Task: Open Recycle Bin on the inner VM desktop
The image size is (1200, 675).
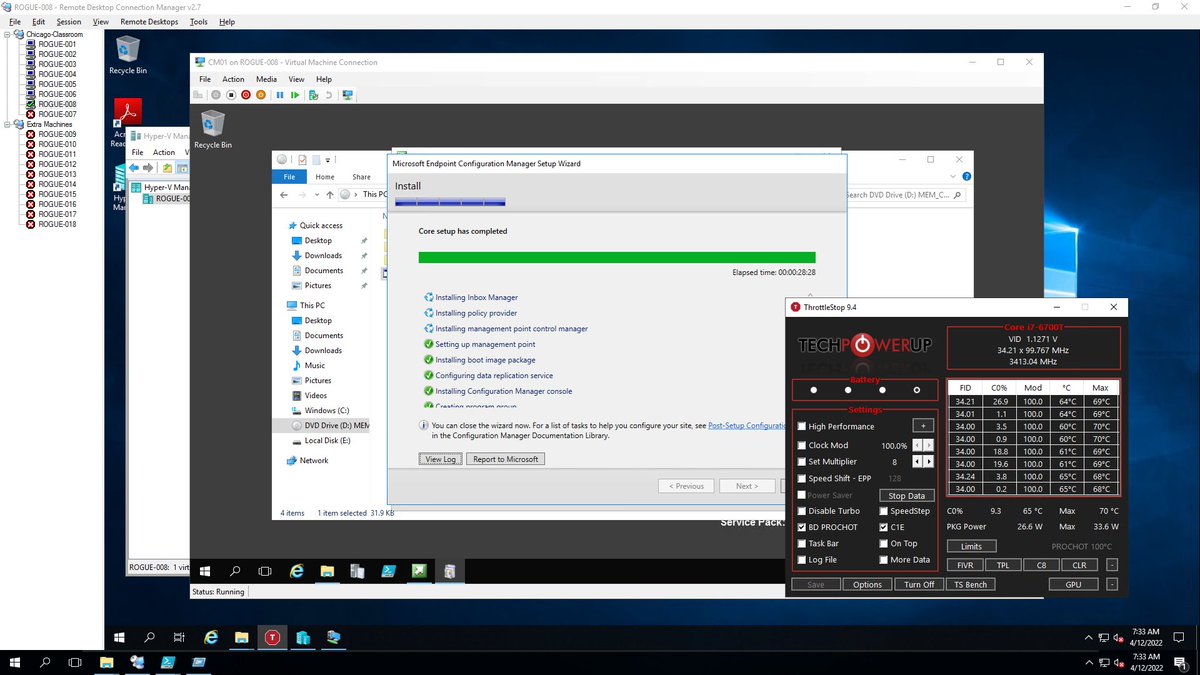Action: 212,129
